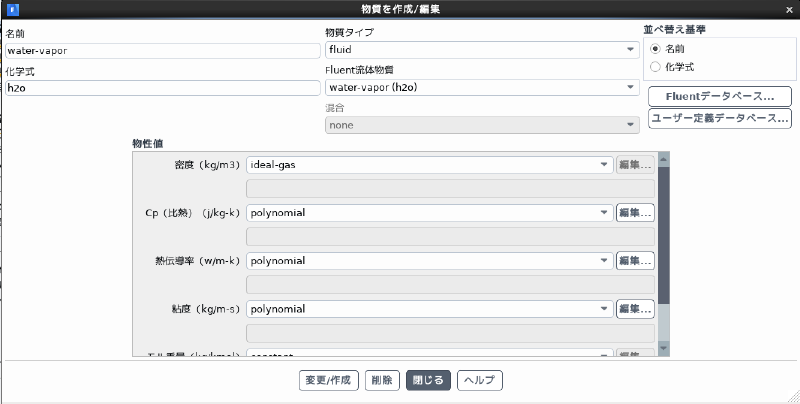800x404 pixels.
Task: Click 編集 button for 熱伝導率
Action: pos(635,261)
